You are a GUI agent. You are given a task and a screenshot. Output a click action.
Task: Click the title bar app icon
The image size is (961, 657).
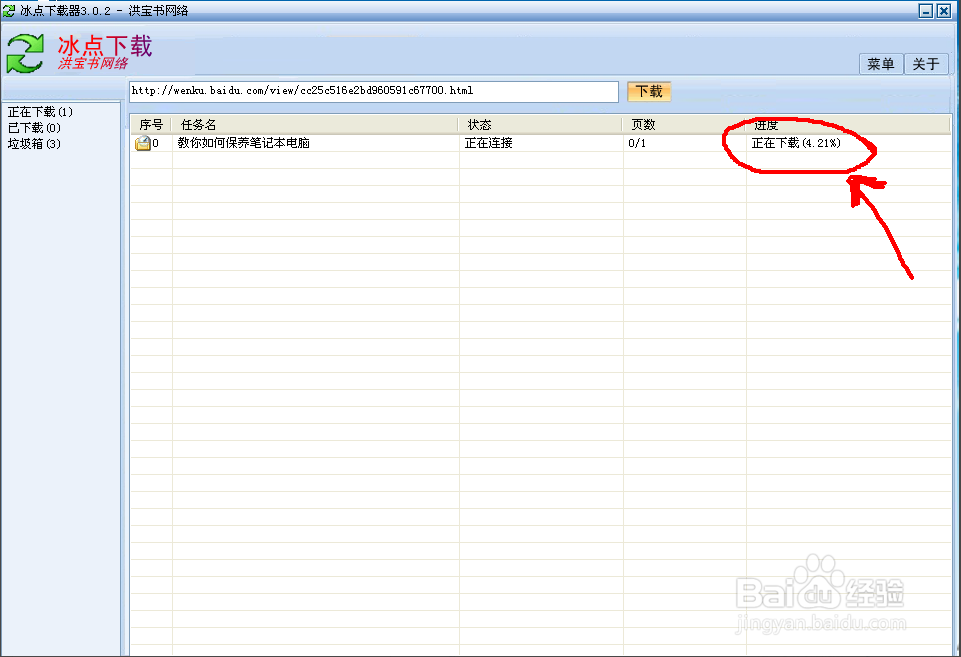9,10
